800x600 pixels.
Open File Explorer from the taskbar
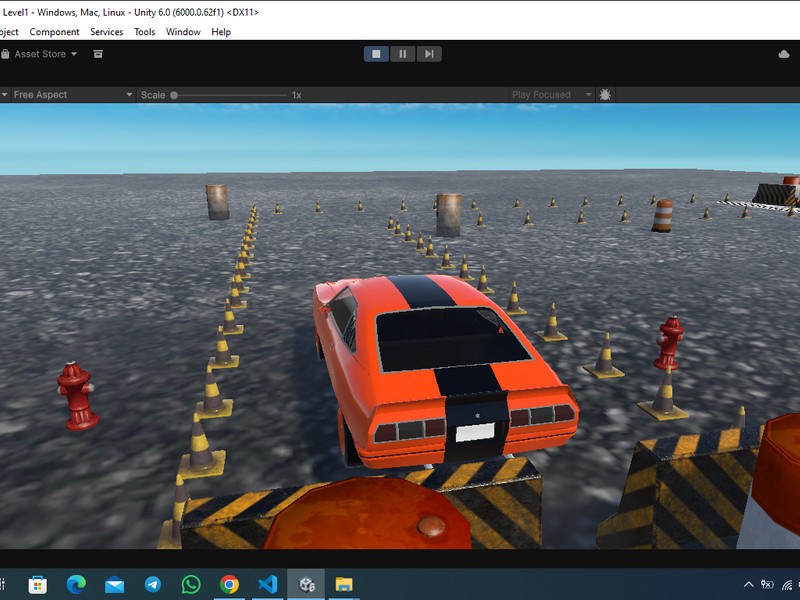tap(344, 582)
